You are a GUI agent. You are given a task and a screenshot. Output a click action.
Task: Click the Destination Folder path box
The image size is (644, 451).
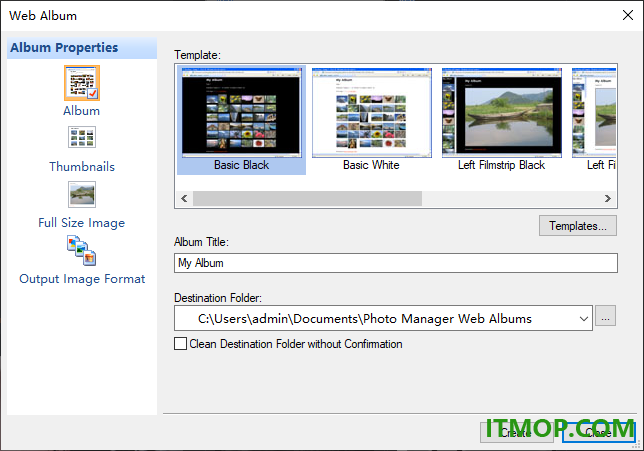pos(383,318)
